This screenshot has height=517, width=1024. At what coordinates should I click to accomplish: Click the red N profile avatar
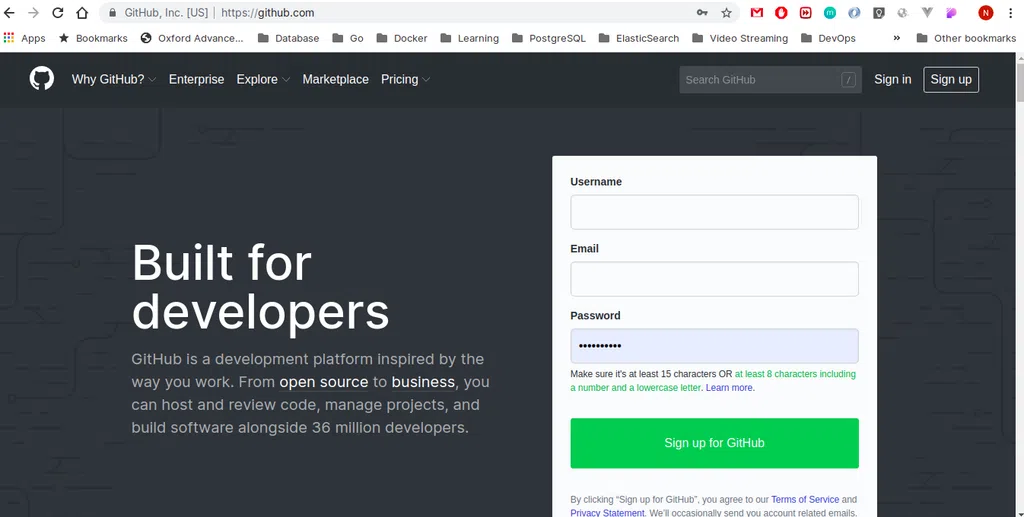point(985,12)
